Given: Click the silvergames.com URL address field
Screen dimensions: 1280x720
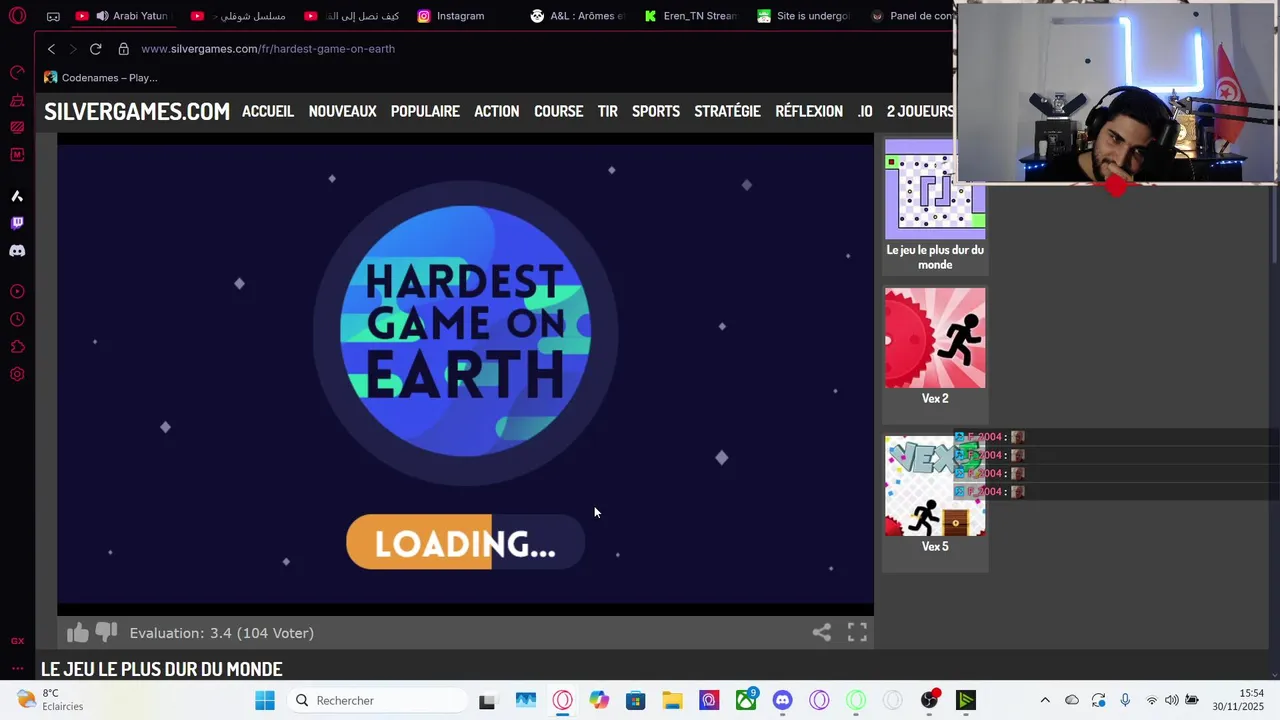Looking at the screenshot, I should tap(268, 49).
